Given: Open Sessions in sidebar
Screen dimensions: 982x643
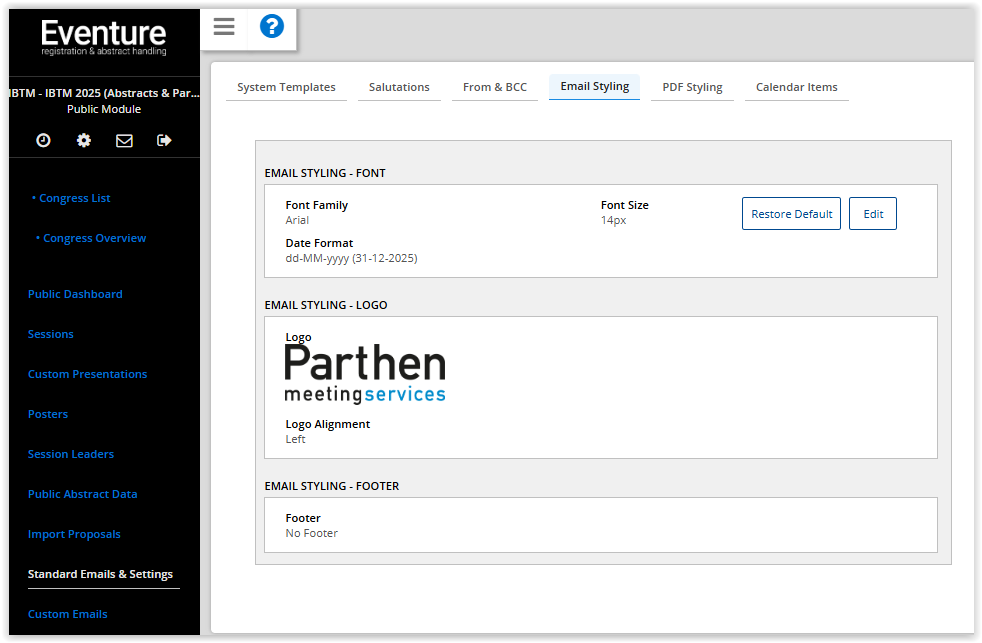Looking at the screenshot, I should (x=51, y=334).
